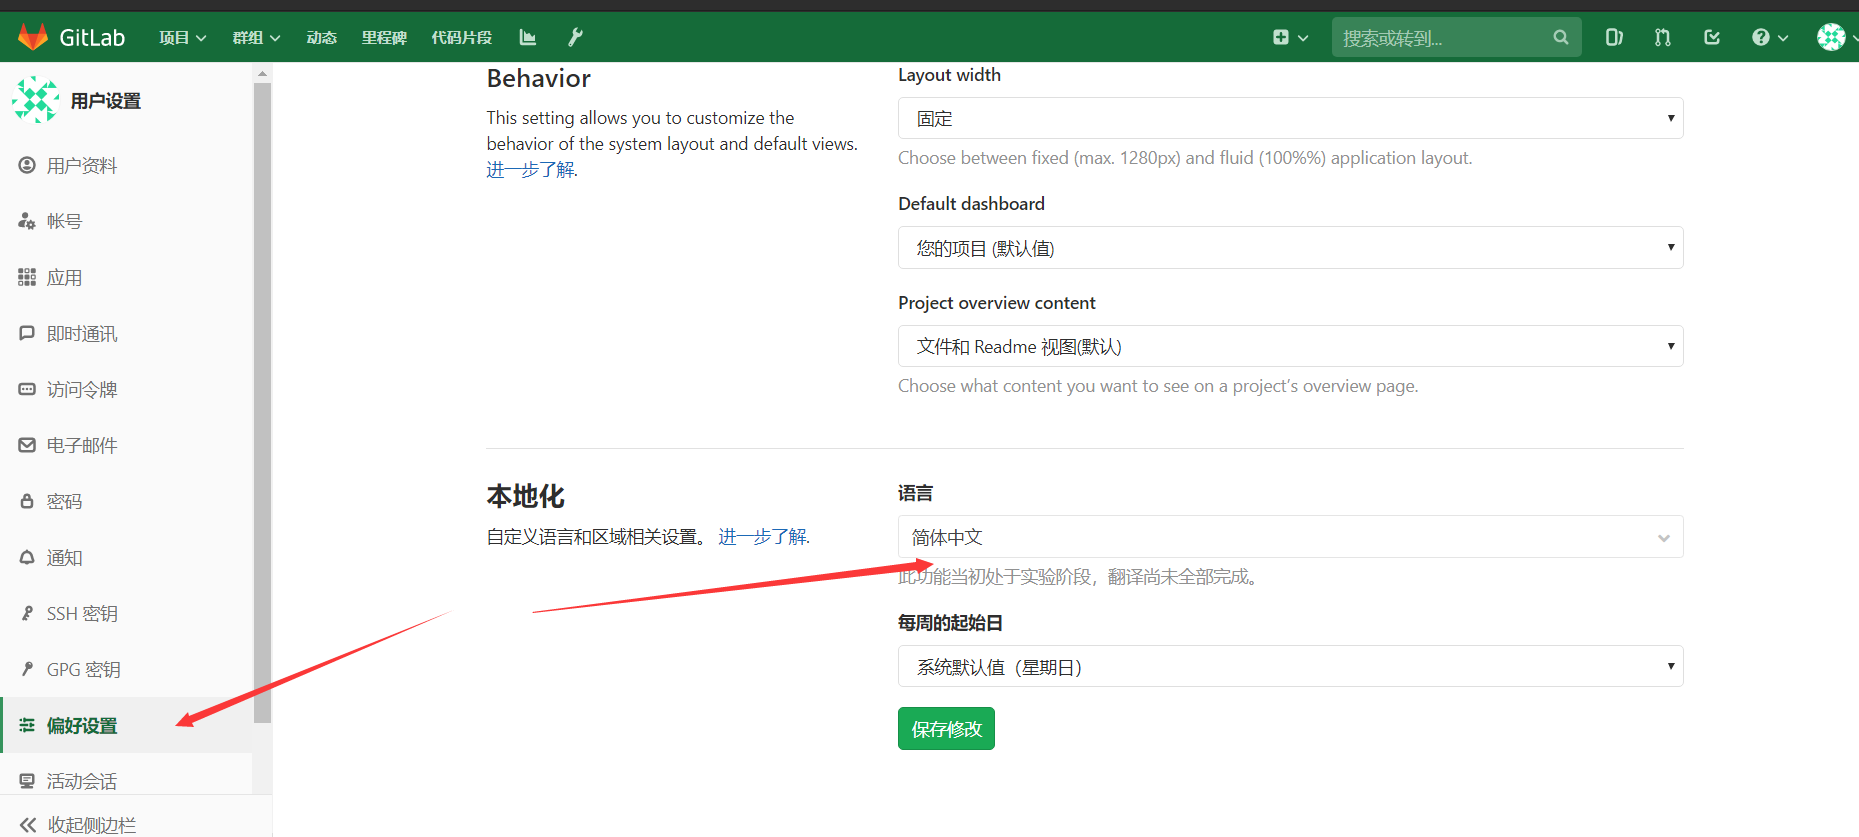Click the 保存修改 button
The image size is (1859, 837).
click(946, 728)
